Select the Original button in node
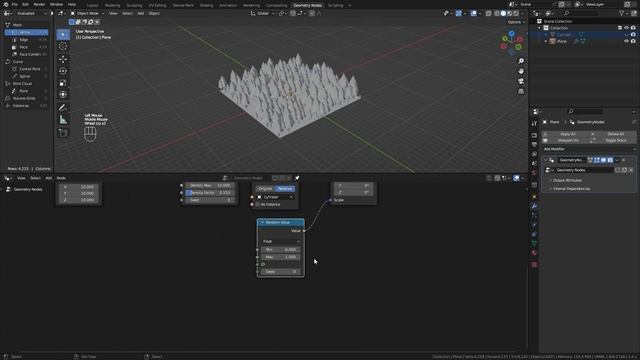This screenshot has height=360, width=640. coord(265,189)
